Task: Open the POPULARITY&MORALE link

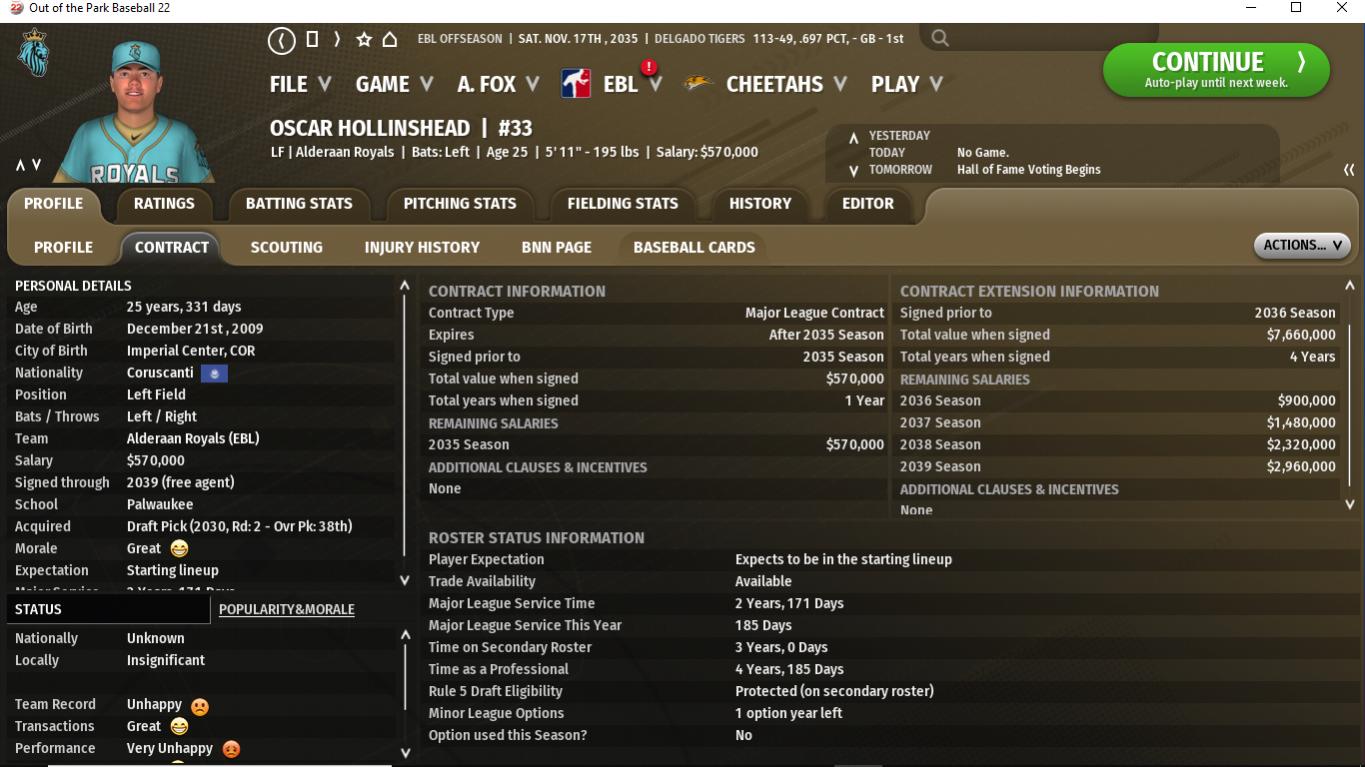Action: (287, 609)
